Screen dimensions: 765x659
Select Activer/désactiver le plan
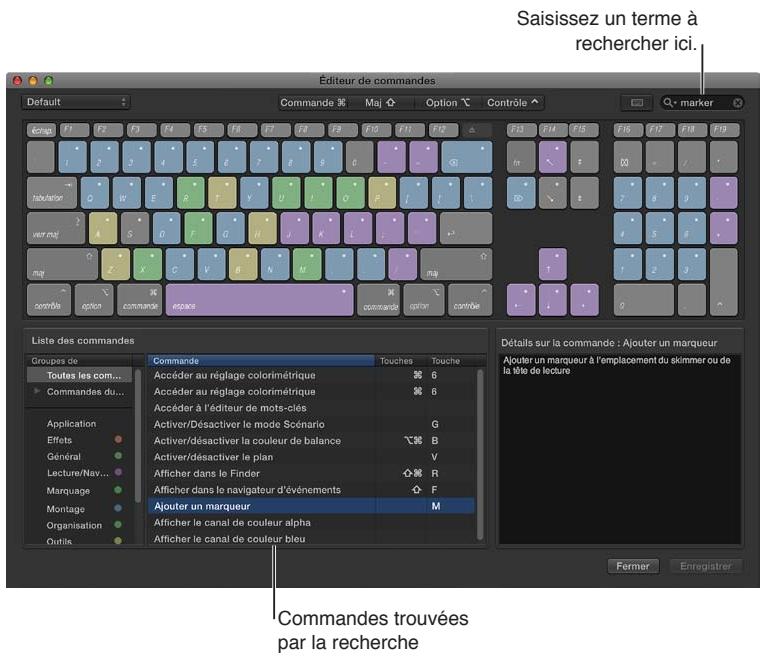click(311, 457)
